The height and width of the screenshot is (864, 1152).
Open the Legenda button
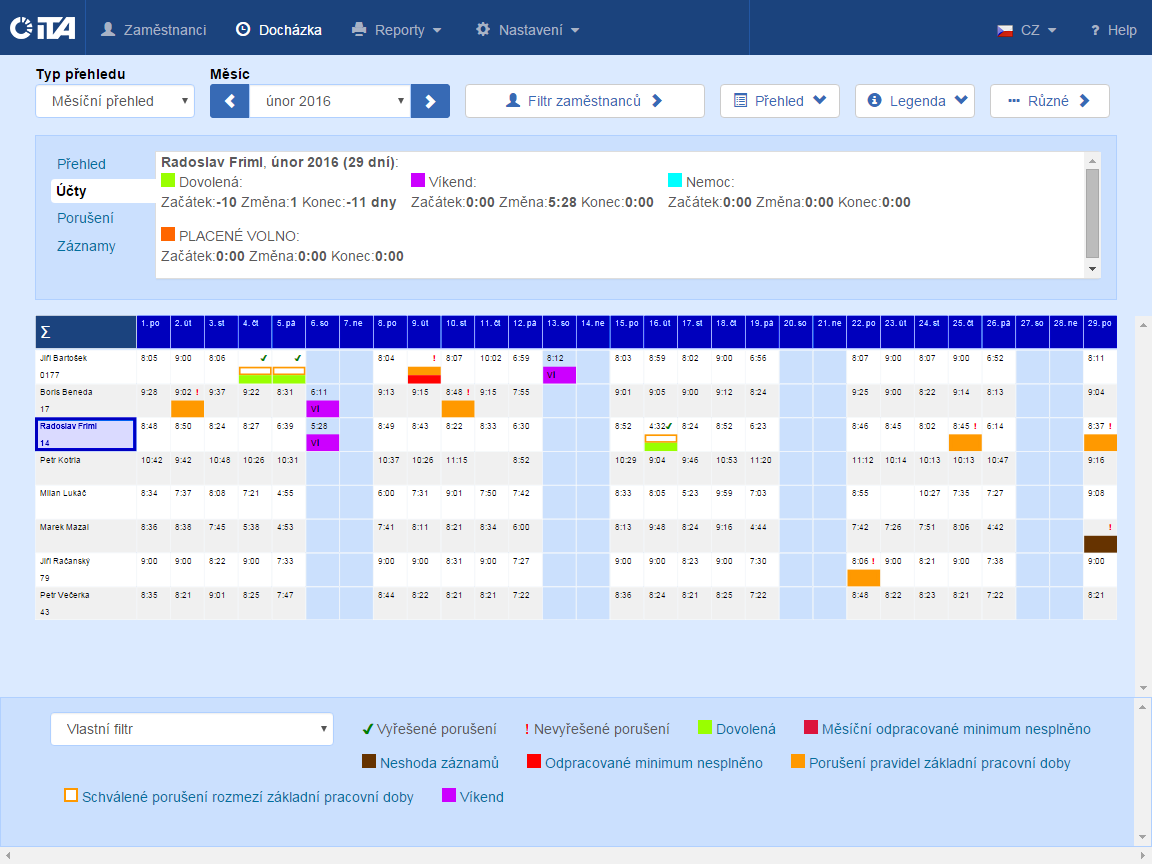(x=915, y=101)
